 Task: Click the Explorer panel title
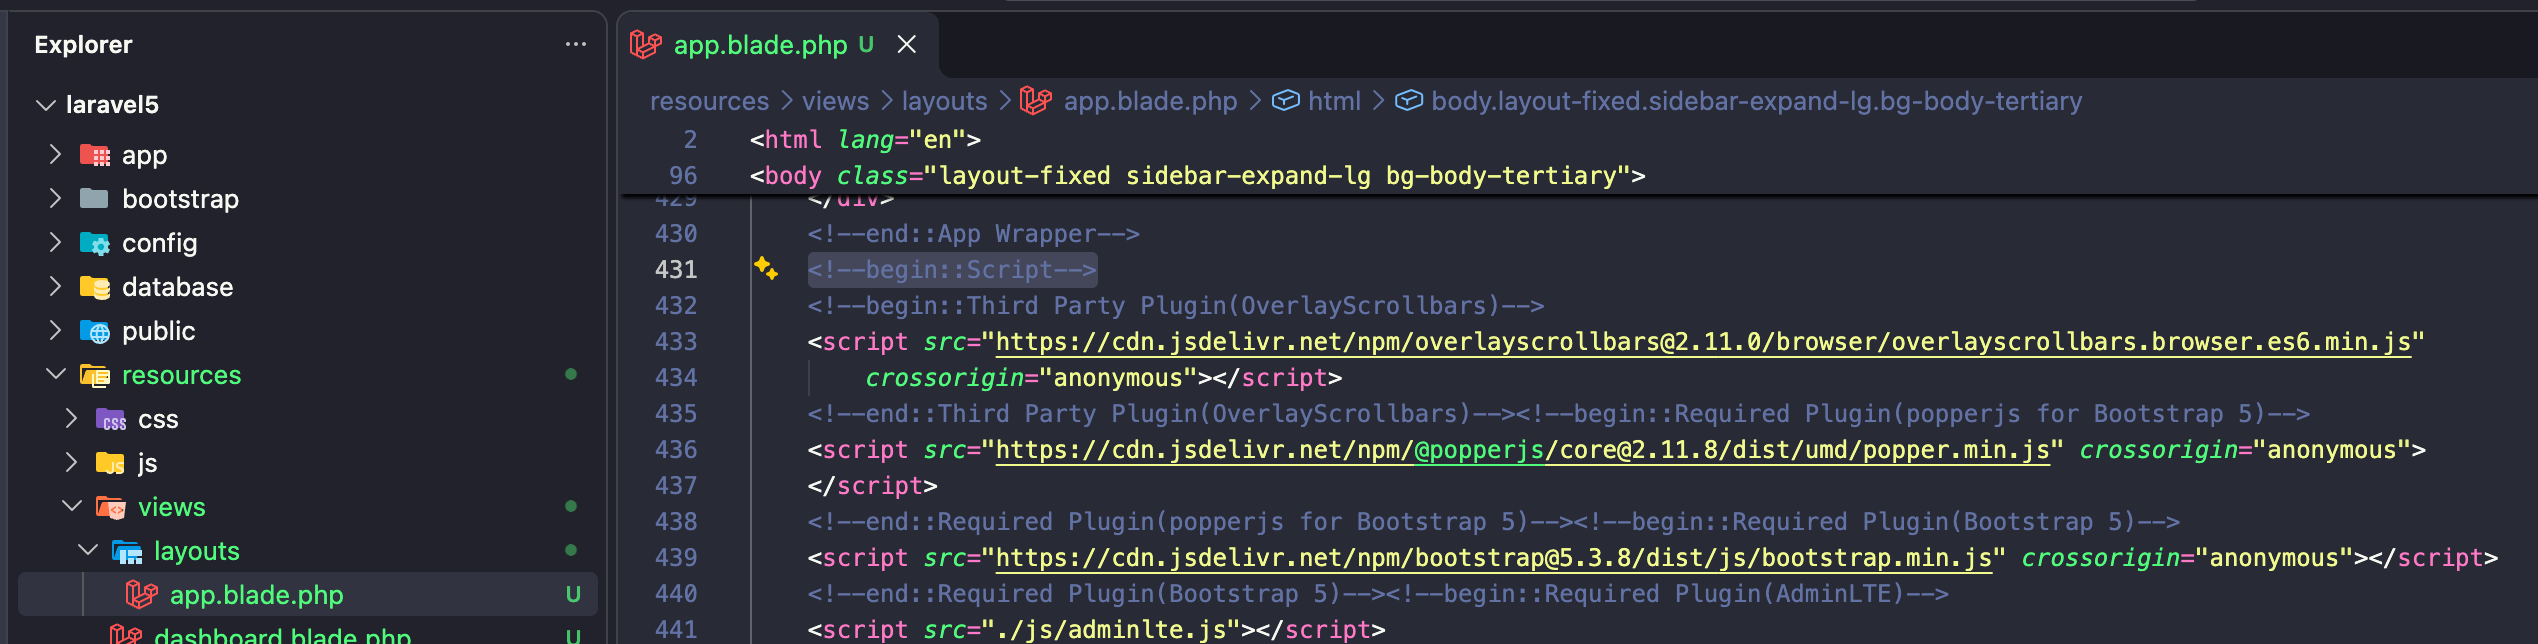(83, 45)
